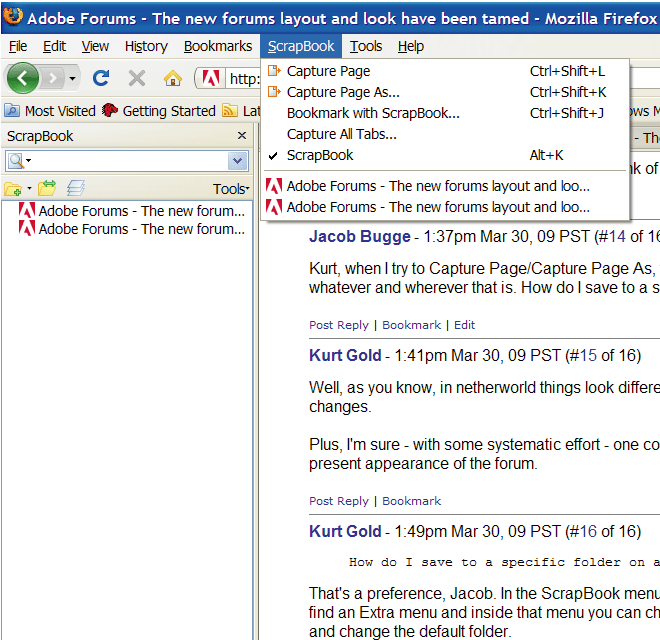
Task: Go to the Home page icon
Action: click(x=173, y=78)
